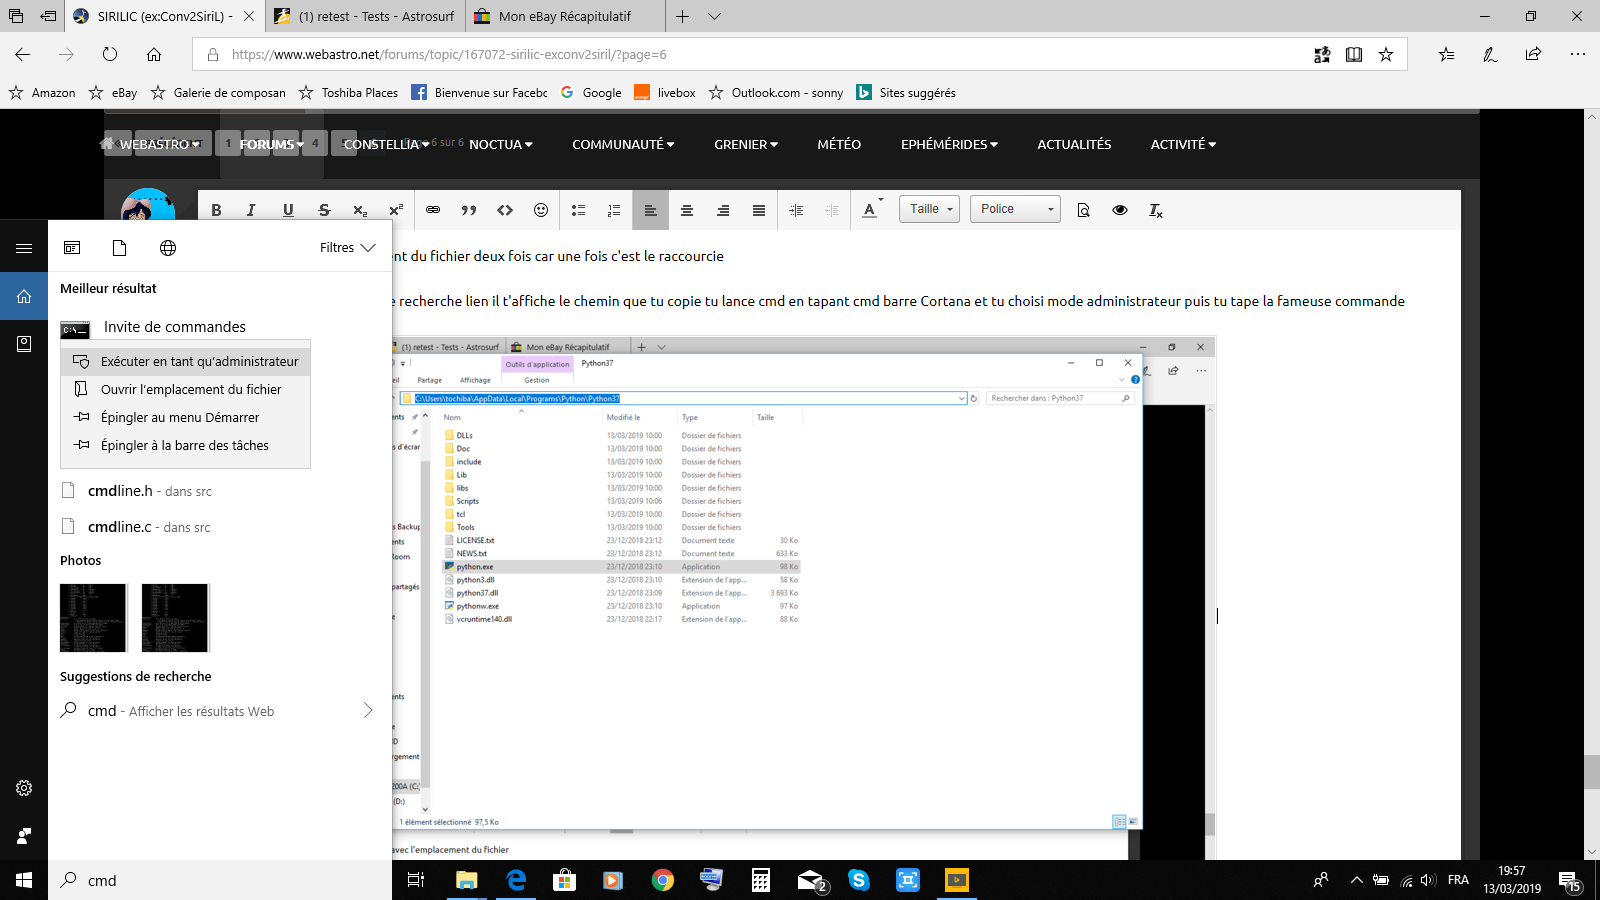This screenshot has height=900, width=1600.
Task: Open Skype from the taskbar
Action: point(859,880)
